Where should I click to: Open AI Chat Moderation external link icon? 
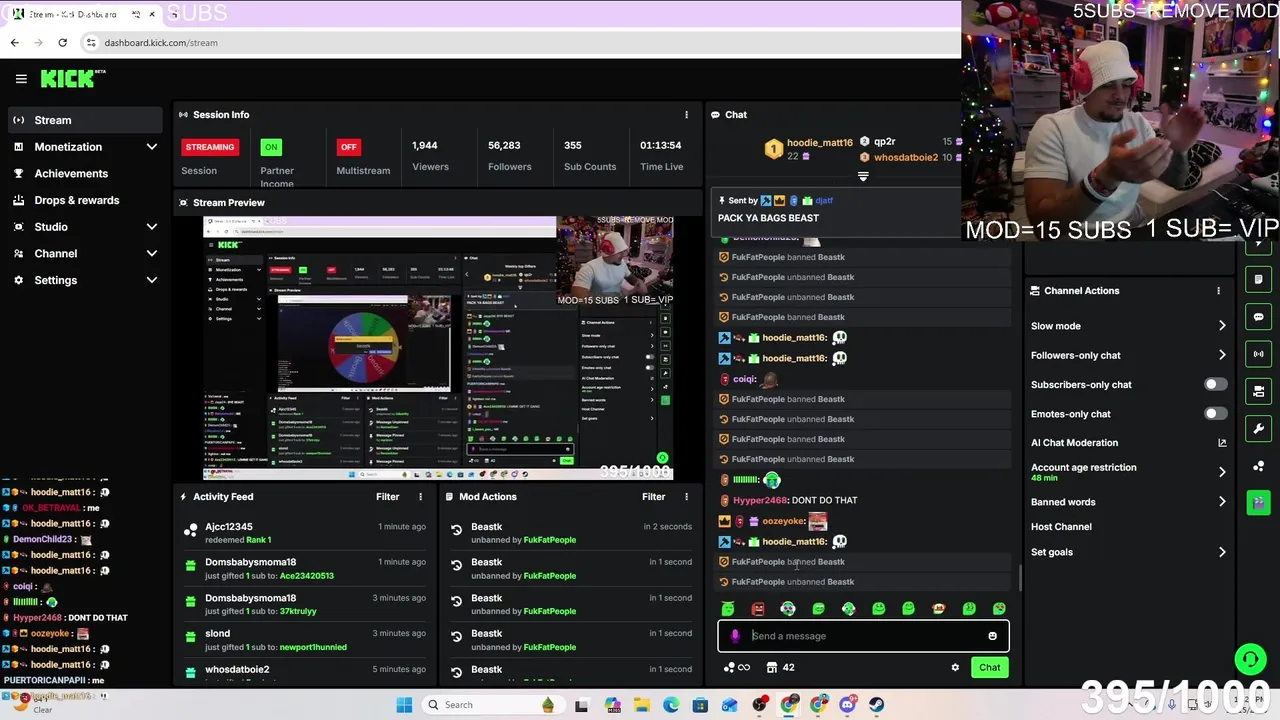tap(1222, 443)
